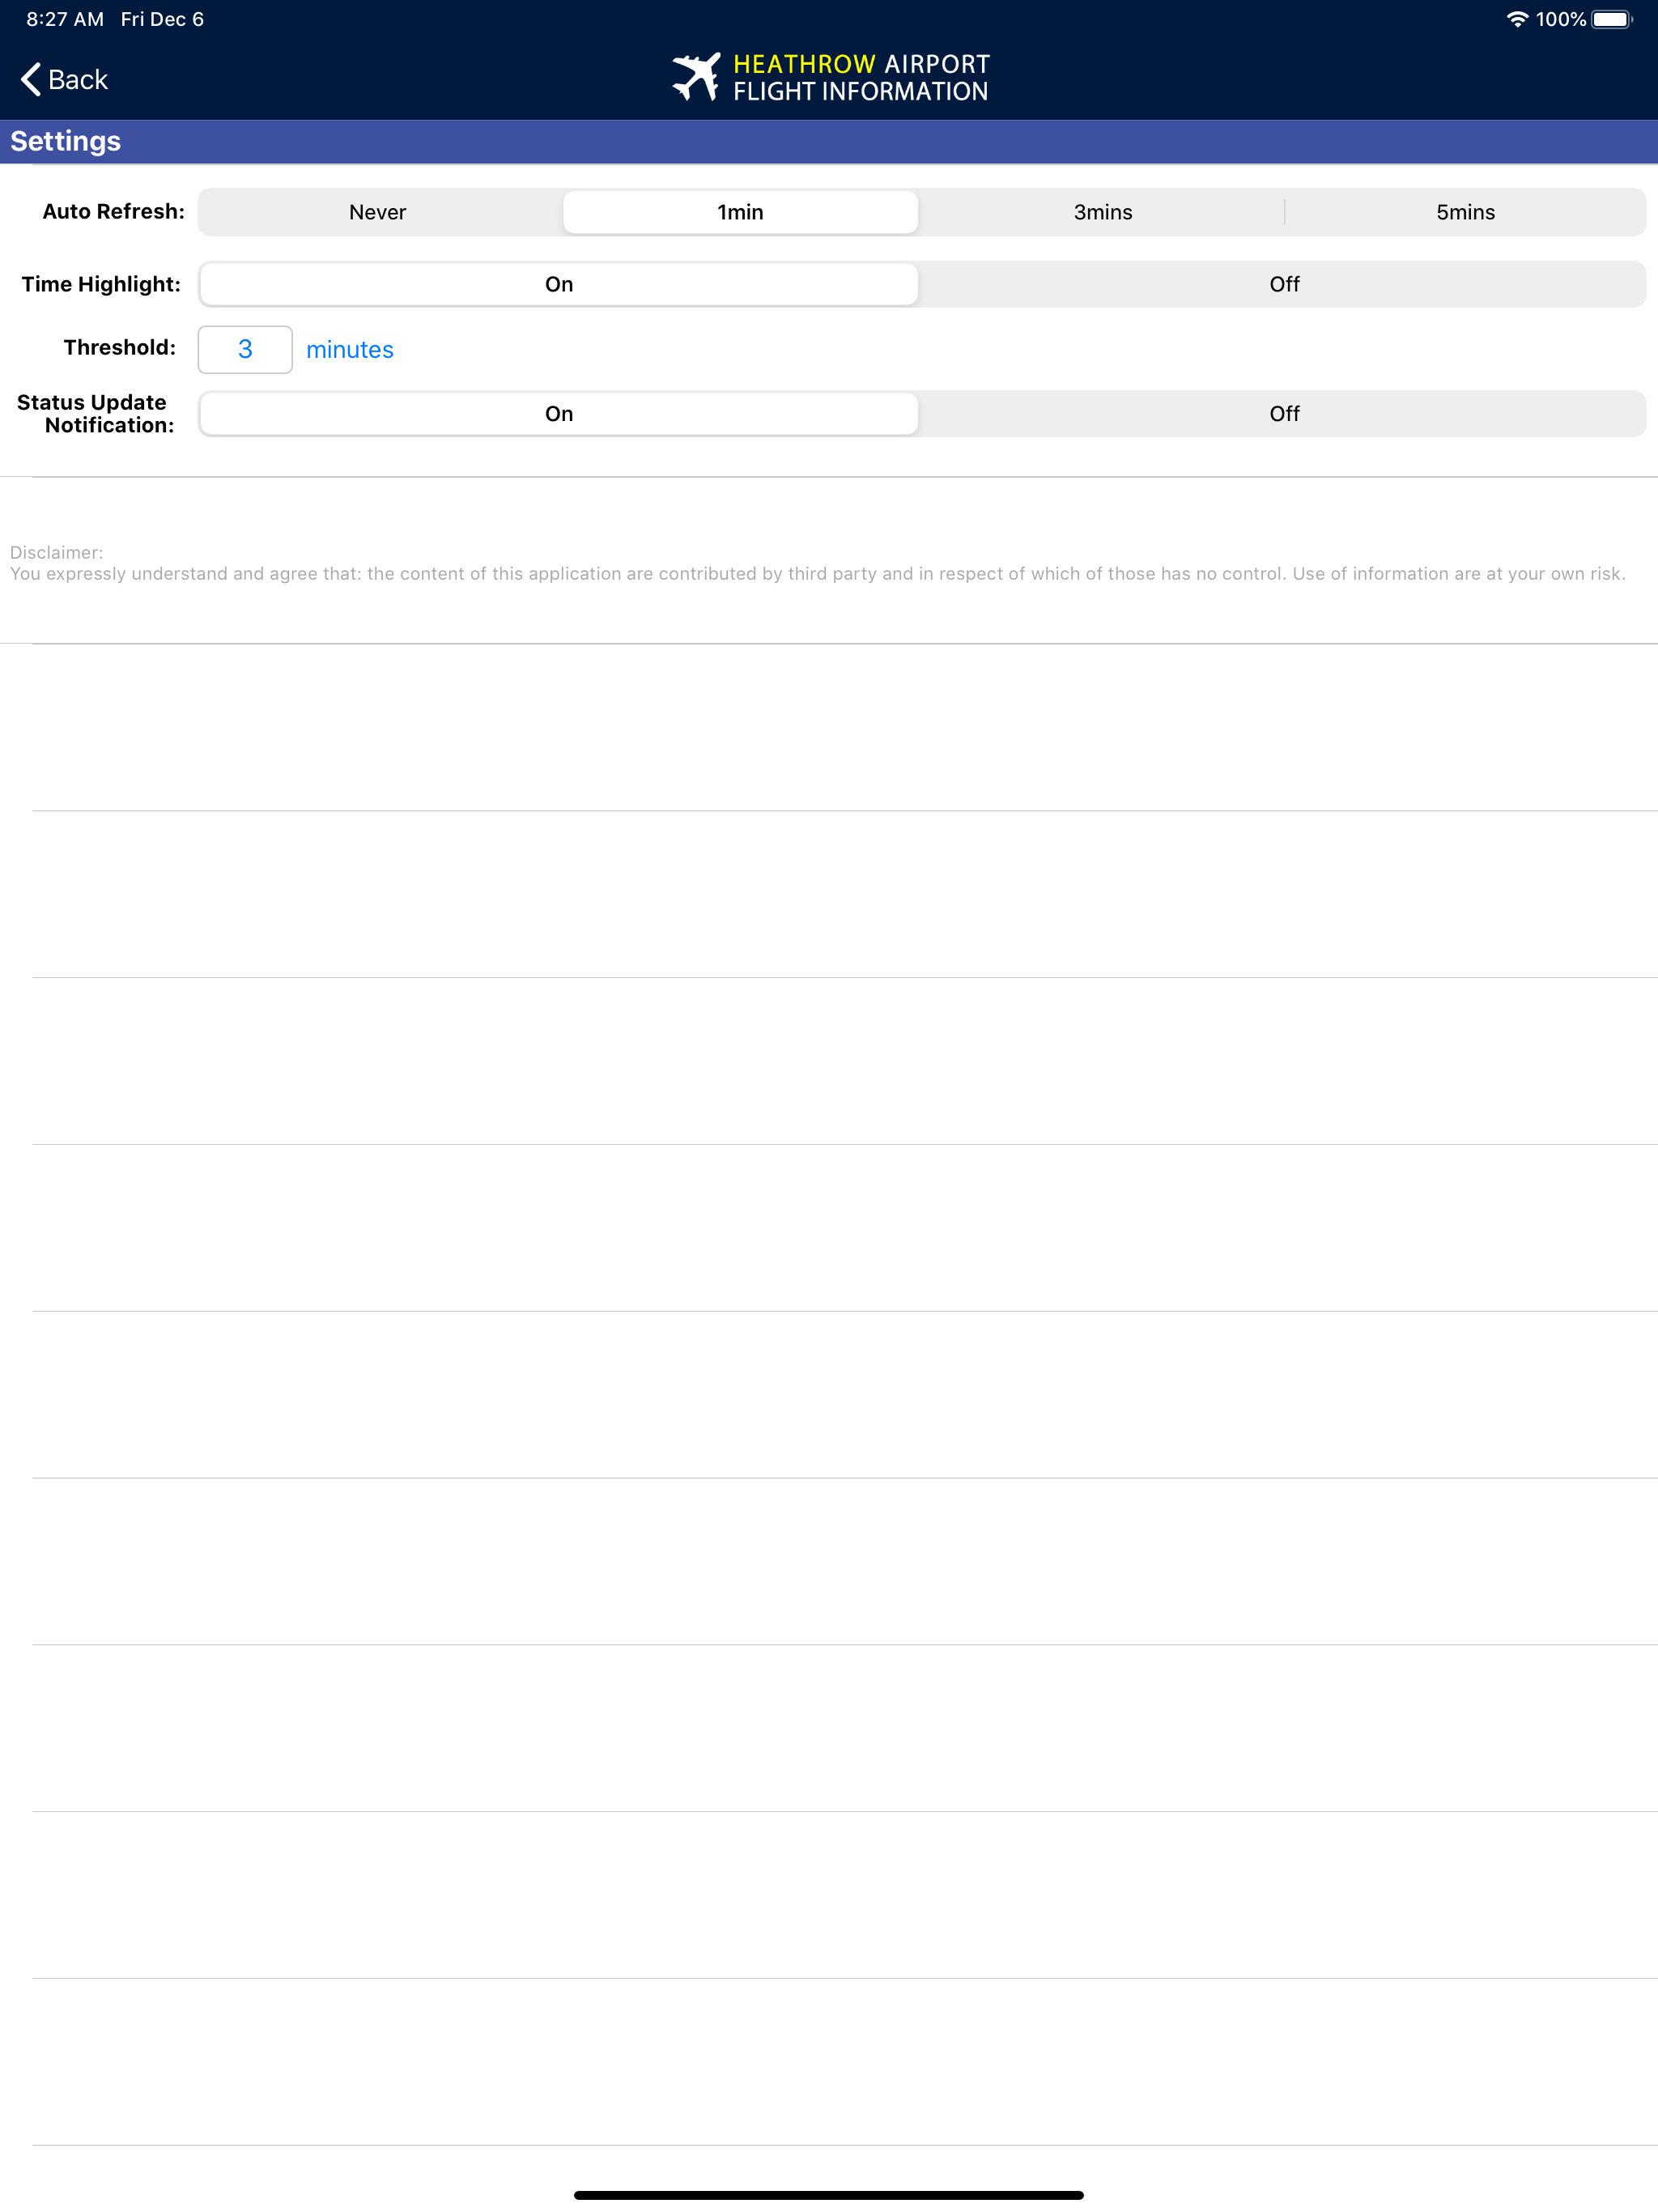The height and width of the screenshot is (2212, 1658).
Task: Set Auto Refresh to 1min
Action: click(740, 212)
